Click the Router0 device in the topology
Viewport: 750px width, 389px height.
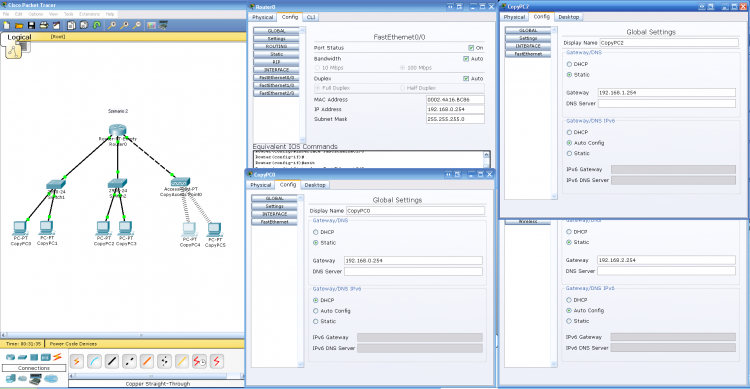click(117, 130)
